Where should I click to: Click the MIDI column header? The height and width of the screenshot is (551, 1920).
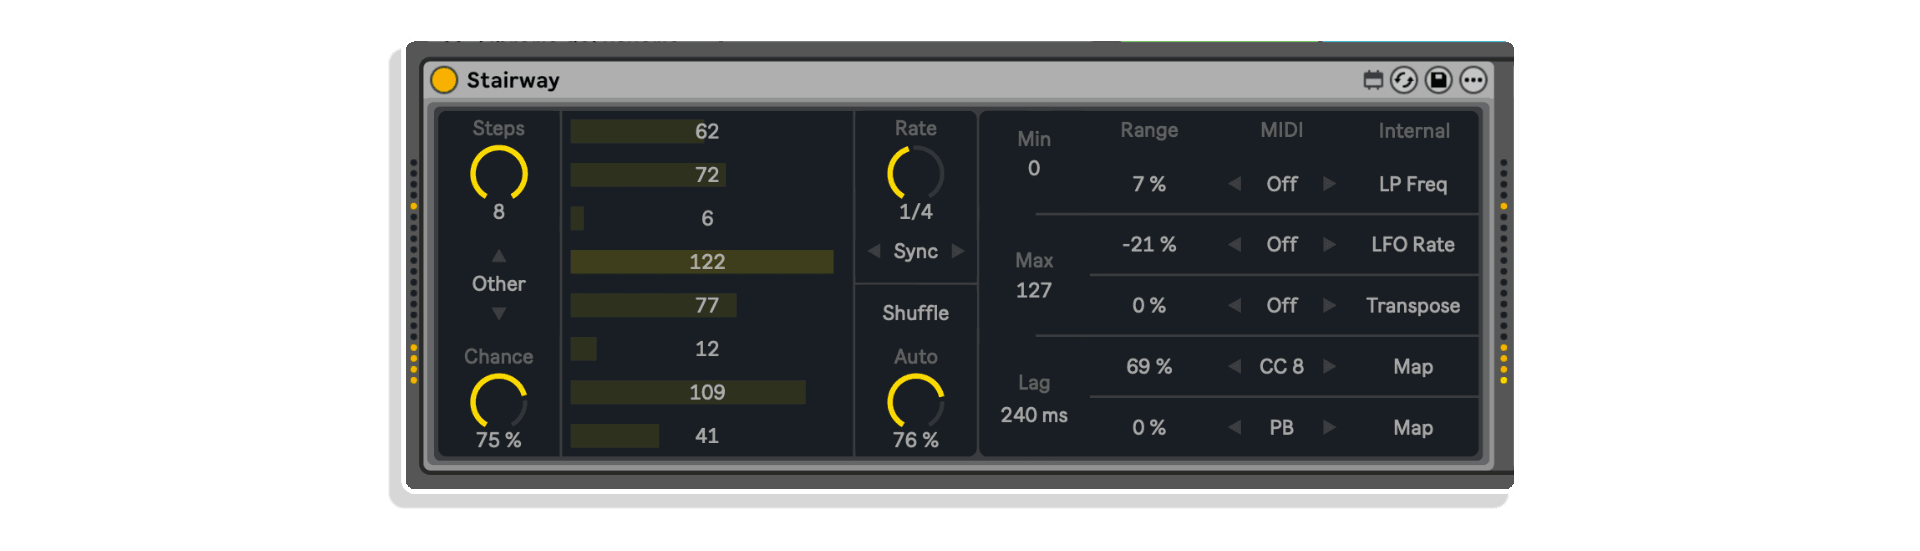(x=1282, y=130)
